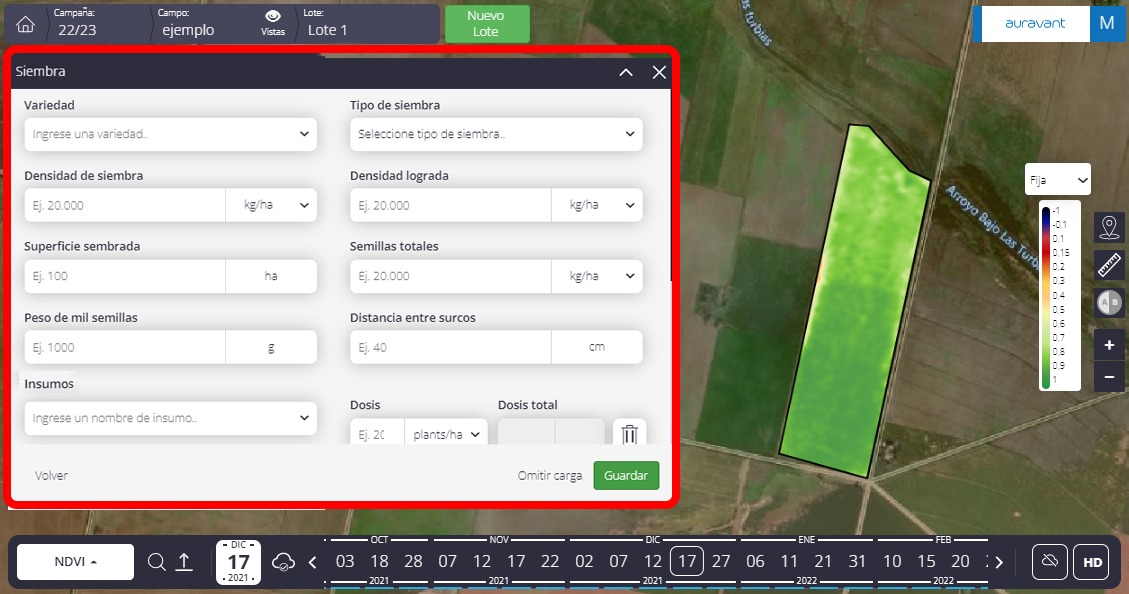Select the ruler measurement tool
This screenshot has width=1129, height=594.
pos(1110,265)
